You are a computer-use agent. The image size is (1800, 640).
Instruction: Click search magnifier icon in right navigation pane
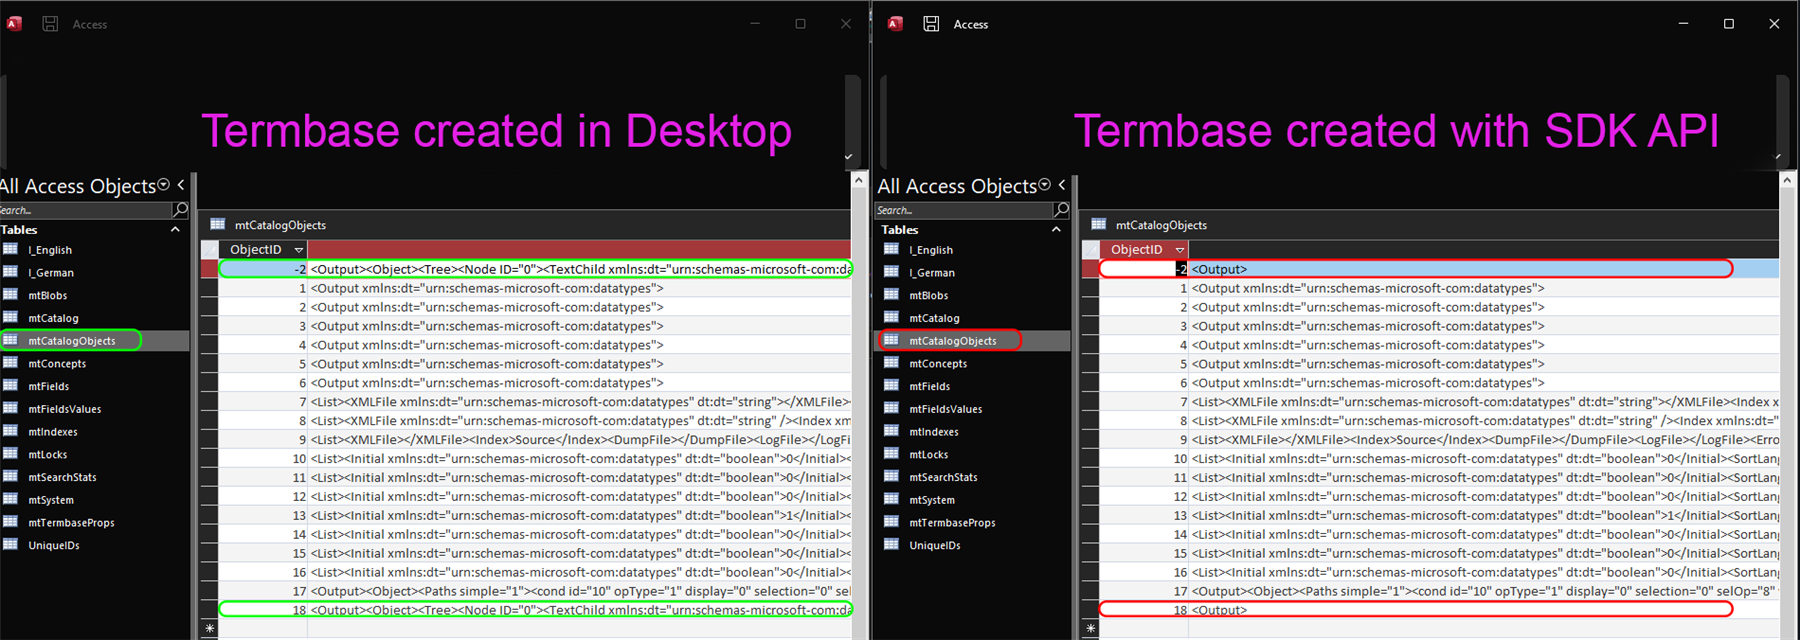1061,210
